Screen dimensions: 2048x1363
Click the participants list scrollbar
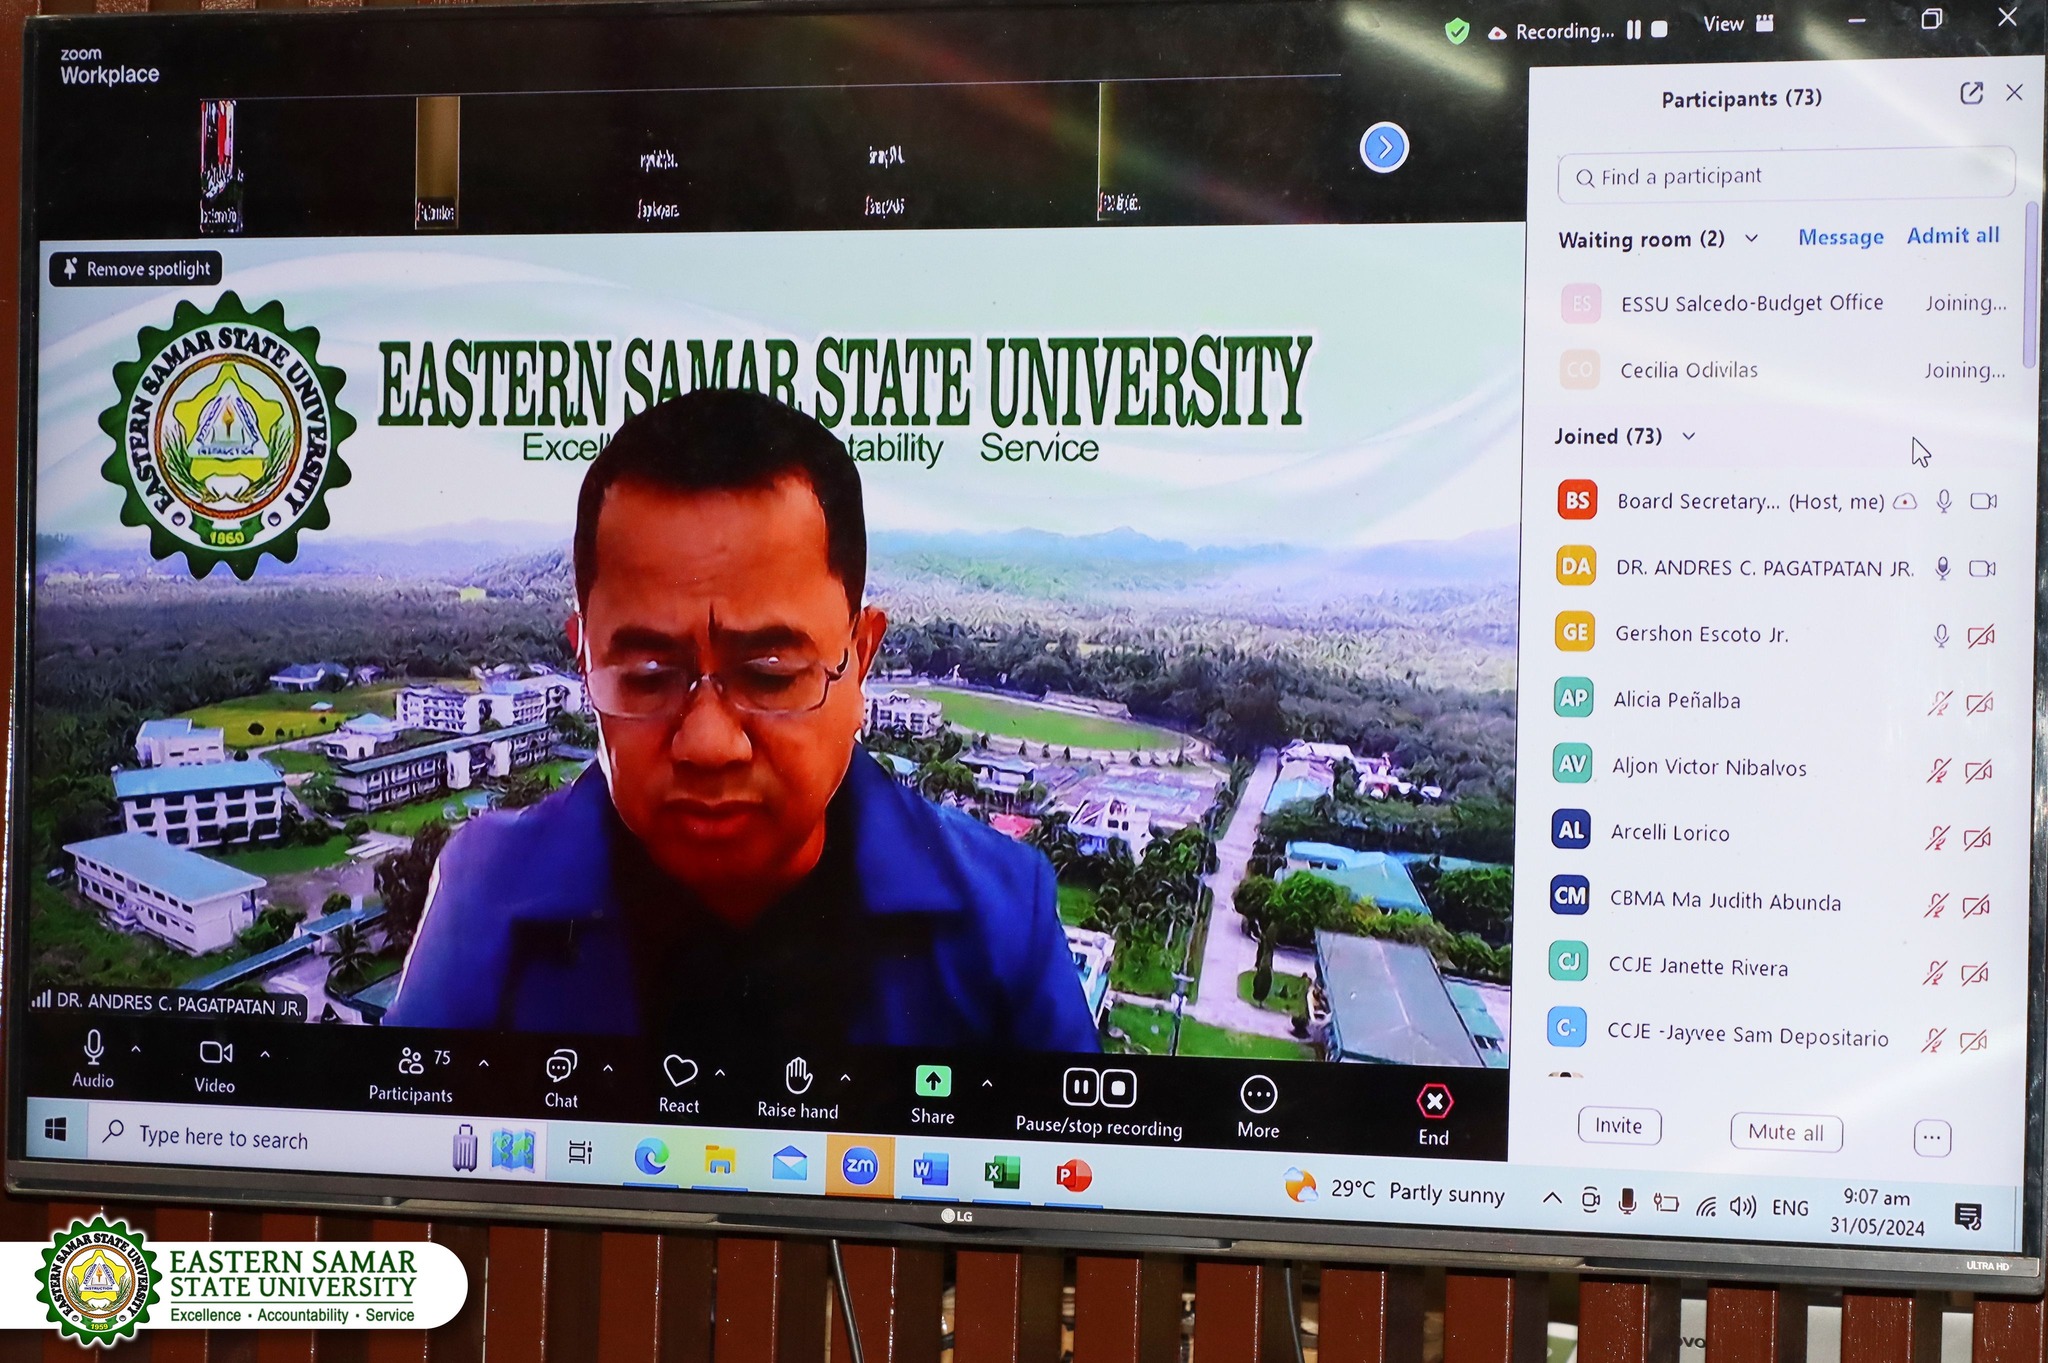2030,285
